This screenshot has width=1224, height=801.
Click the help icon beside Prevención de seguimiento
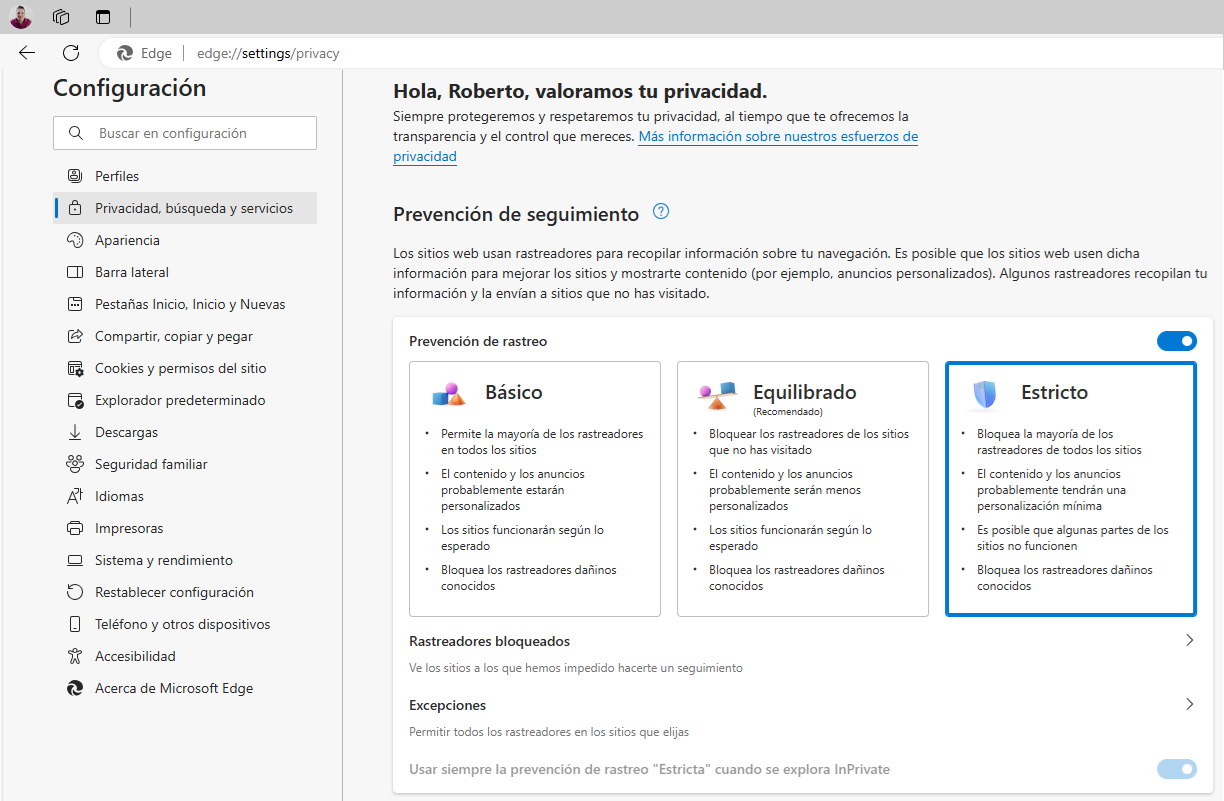tap(660, 212)
